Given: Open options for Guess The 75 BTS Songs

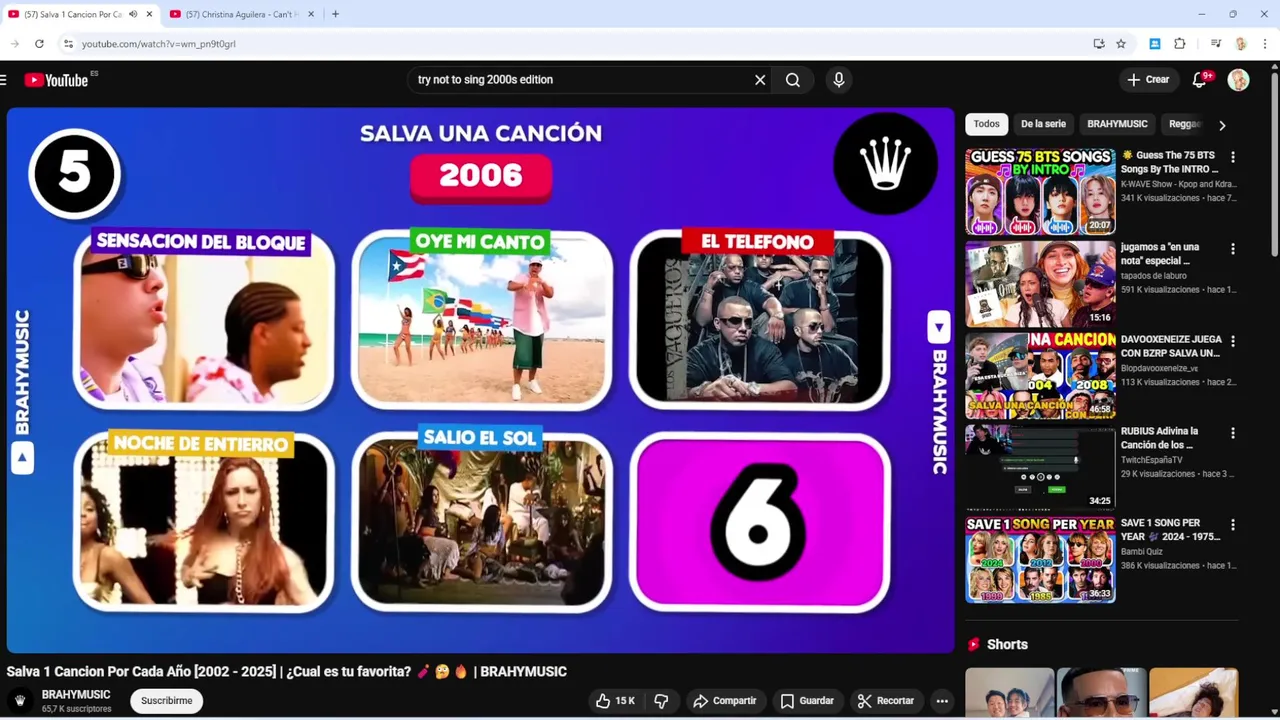Looking at the screenshot, I should click(1232, 157).
